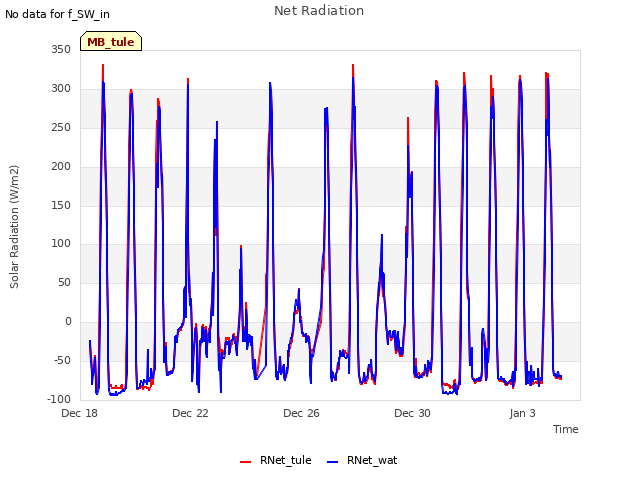Click the Dec 22 x-axis label
This screenshot has width=640, height=480.
pos(190,413)
